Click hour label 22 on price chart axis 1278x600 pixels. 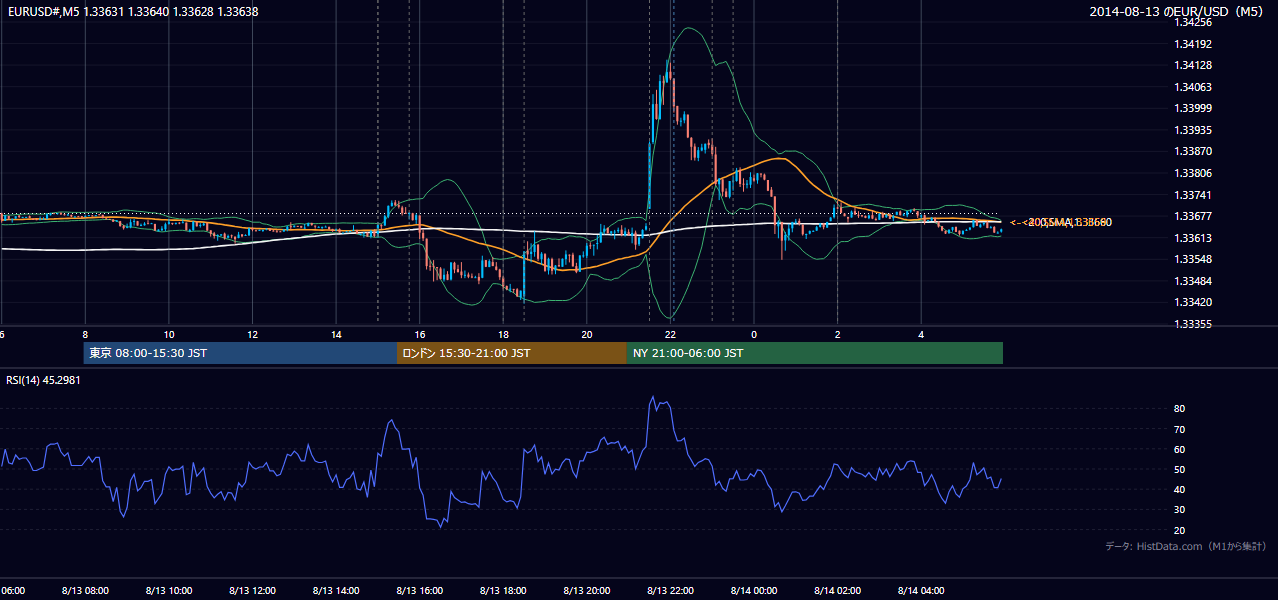[x=671, y=334]
